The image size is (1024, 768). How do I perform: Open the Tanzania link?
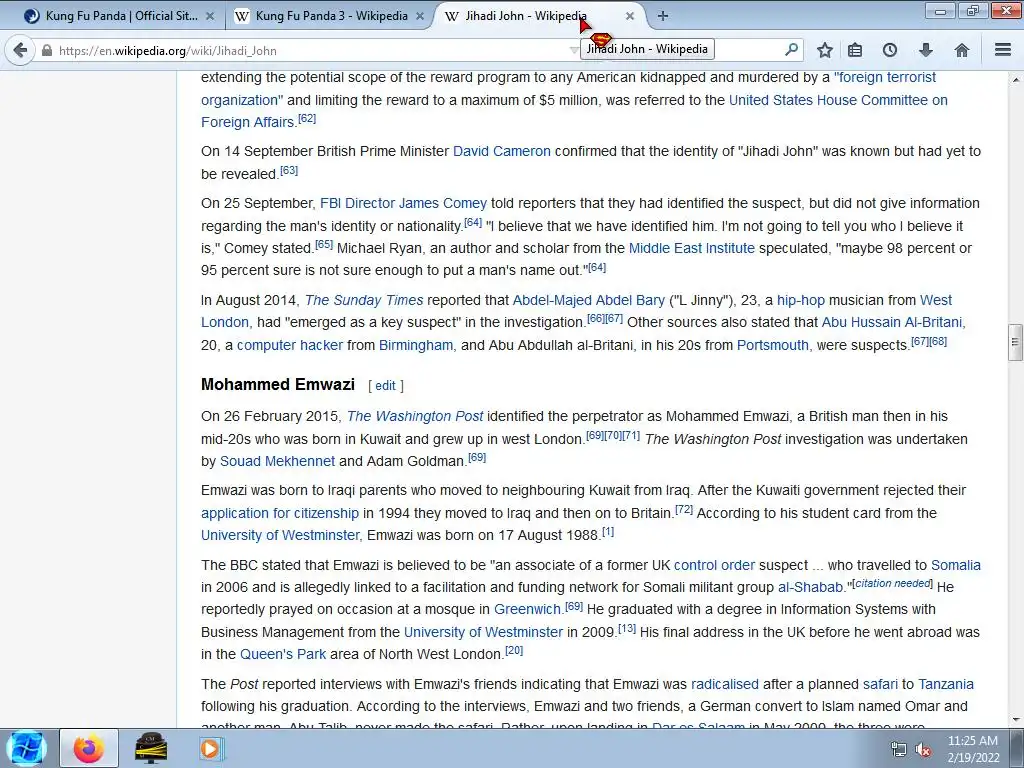[946, 684]
